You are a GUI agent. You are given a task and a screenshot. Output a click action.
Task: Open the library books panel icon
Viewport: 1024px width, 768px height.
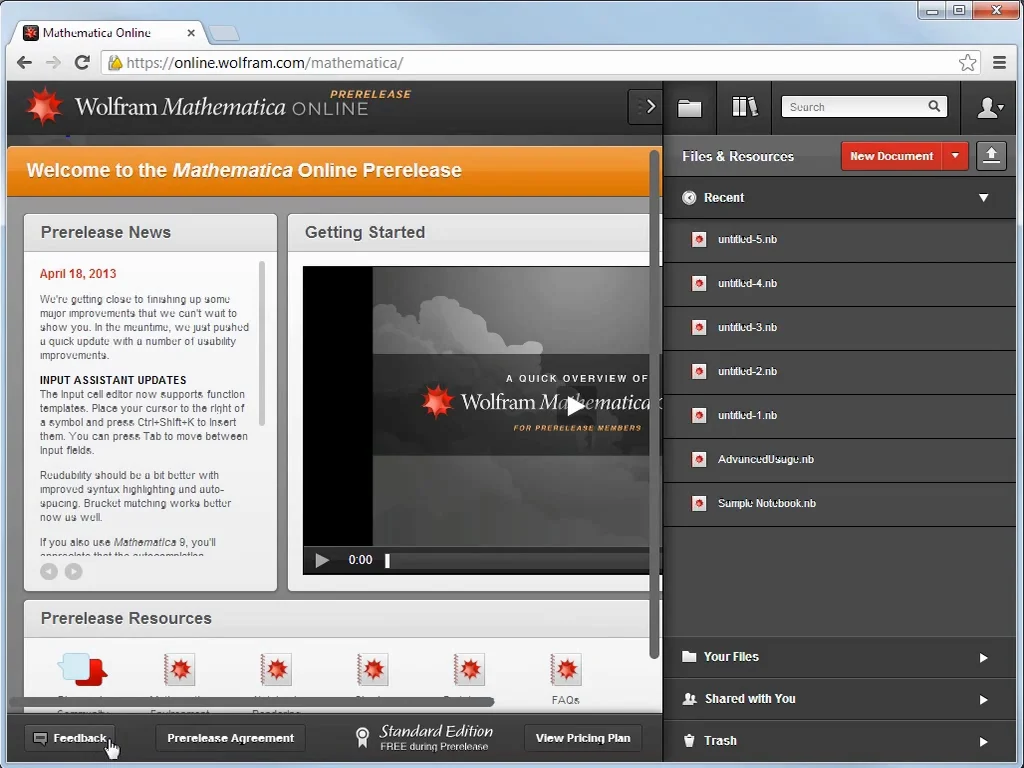(x=744, y=107)
